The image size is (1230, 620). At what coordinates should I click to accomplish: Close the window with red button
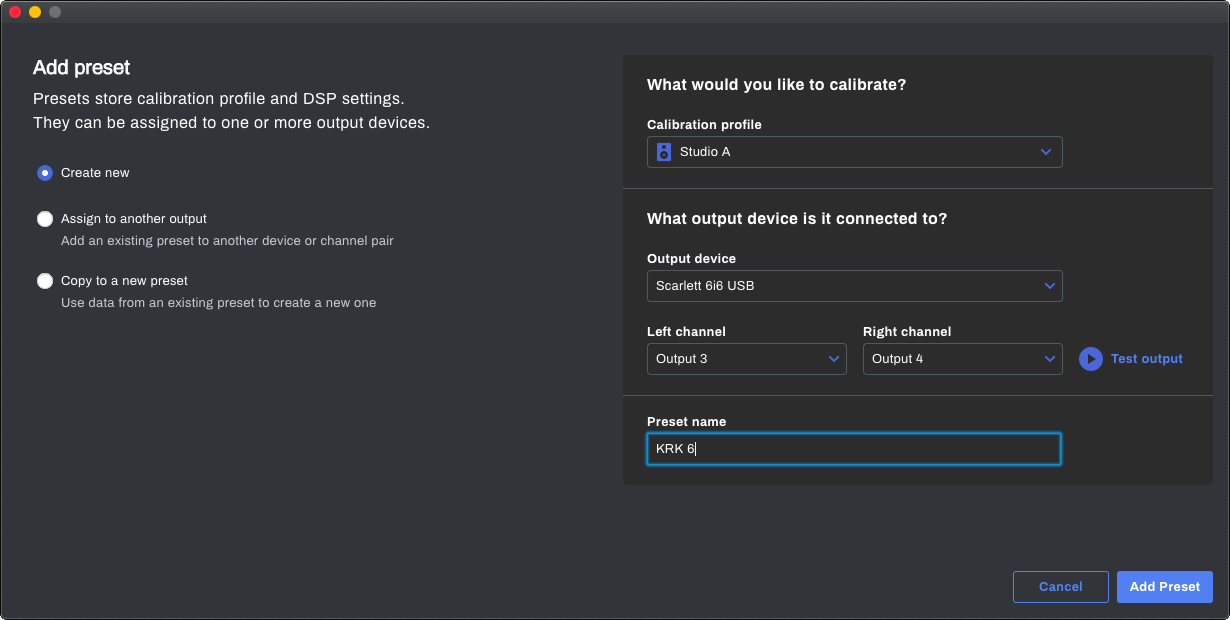click(x=15, y=12)
